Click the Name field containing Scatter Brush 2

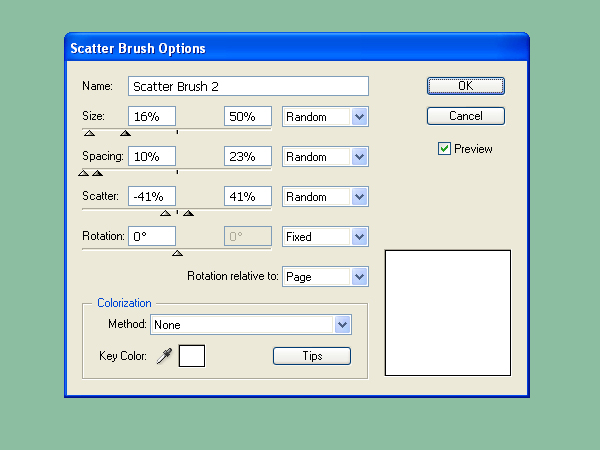click(x=248, y=86)
